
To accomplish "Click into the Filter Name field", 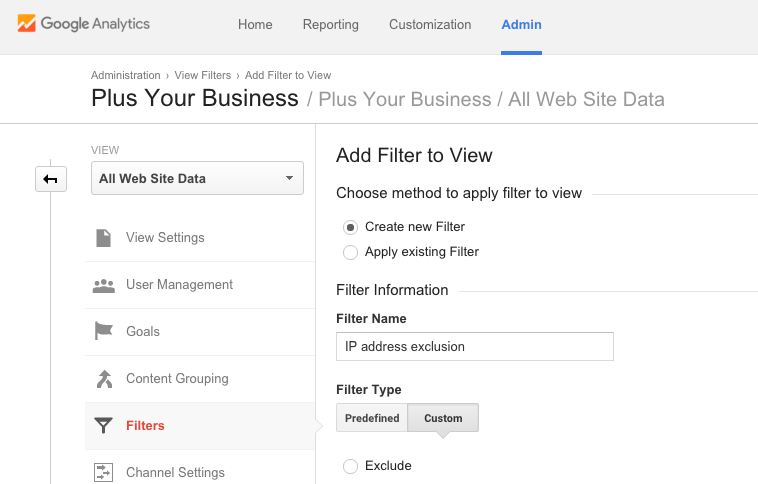I will (475, 346).
